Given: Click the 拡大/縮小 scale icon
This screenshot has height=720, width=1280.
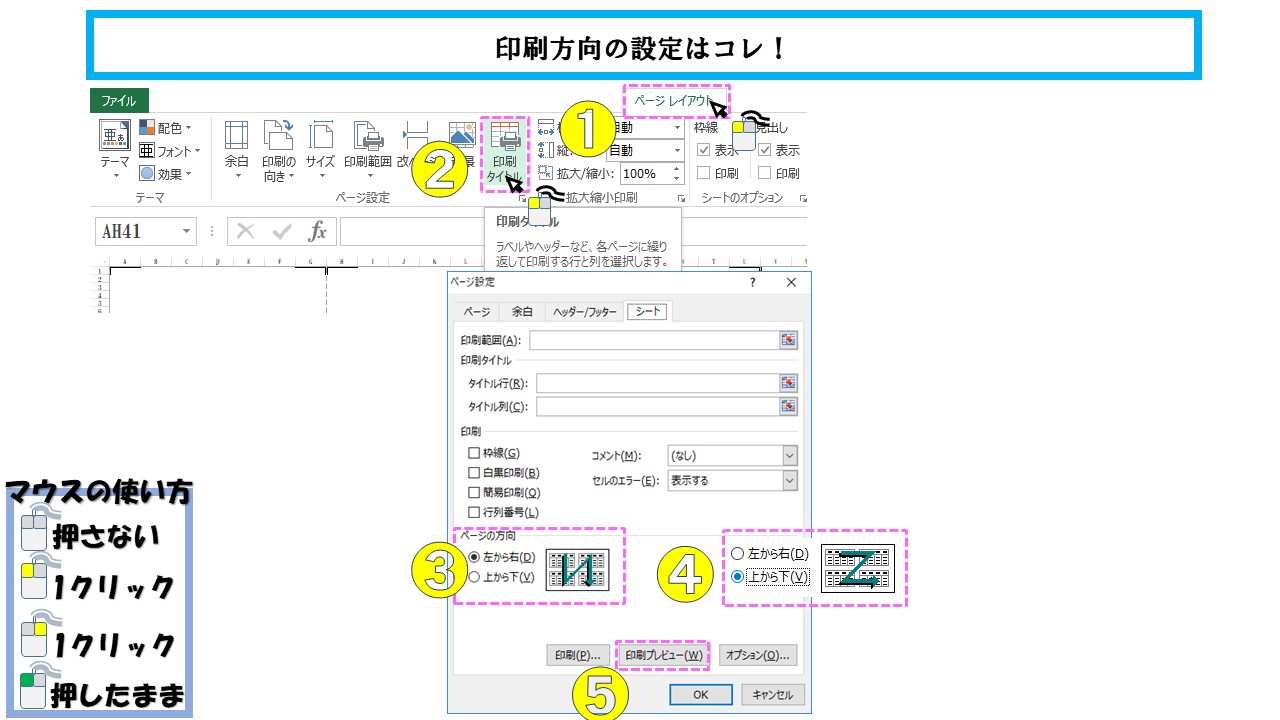Looking at the screenshot, I should (546, 173).
